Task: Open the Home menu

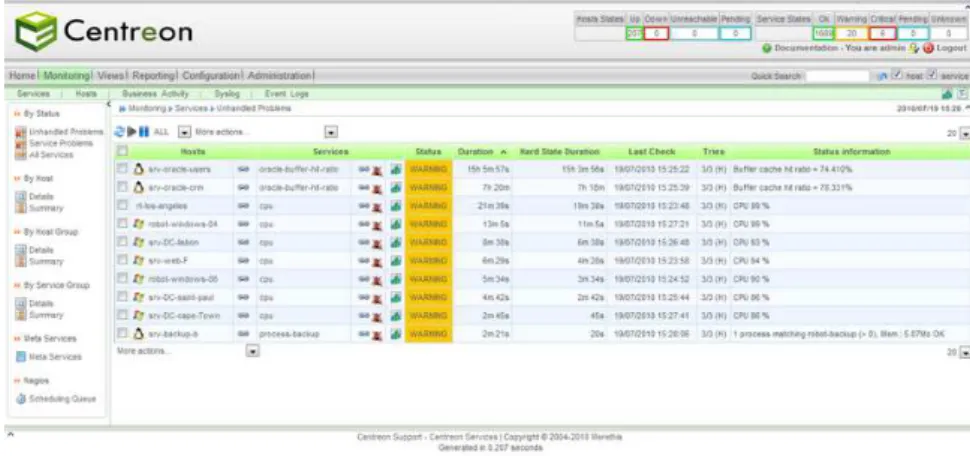Action: [x=22, y=75]
